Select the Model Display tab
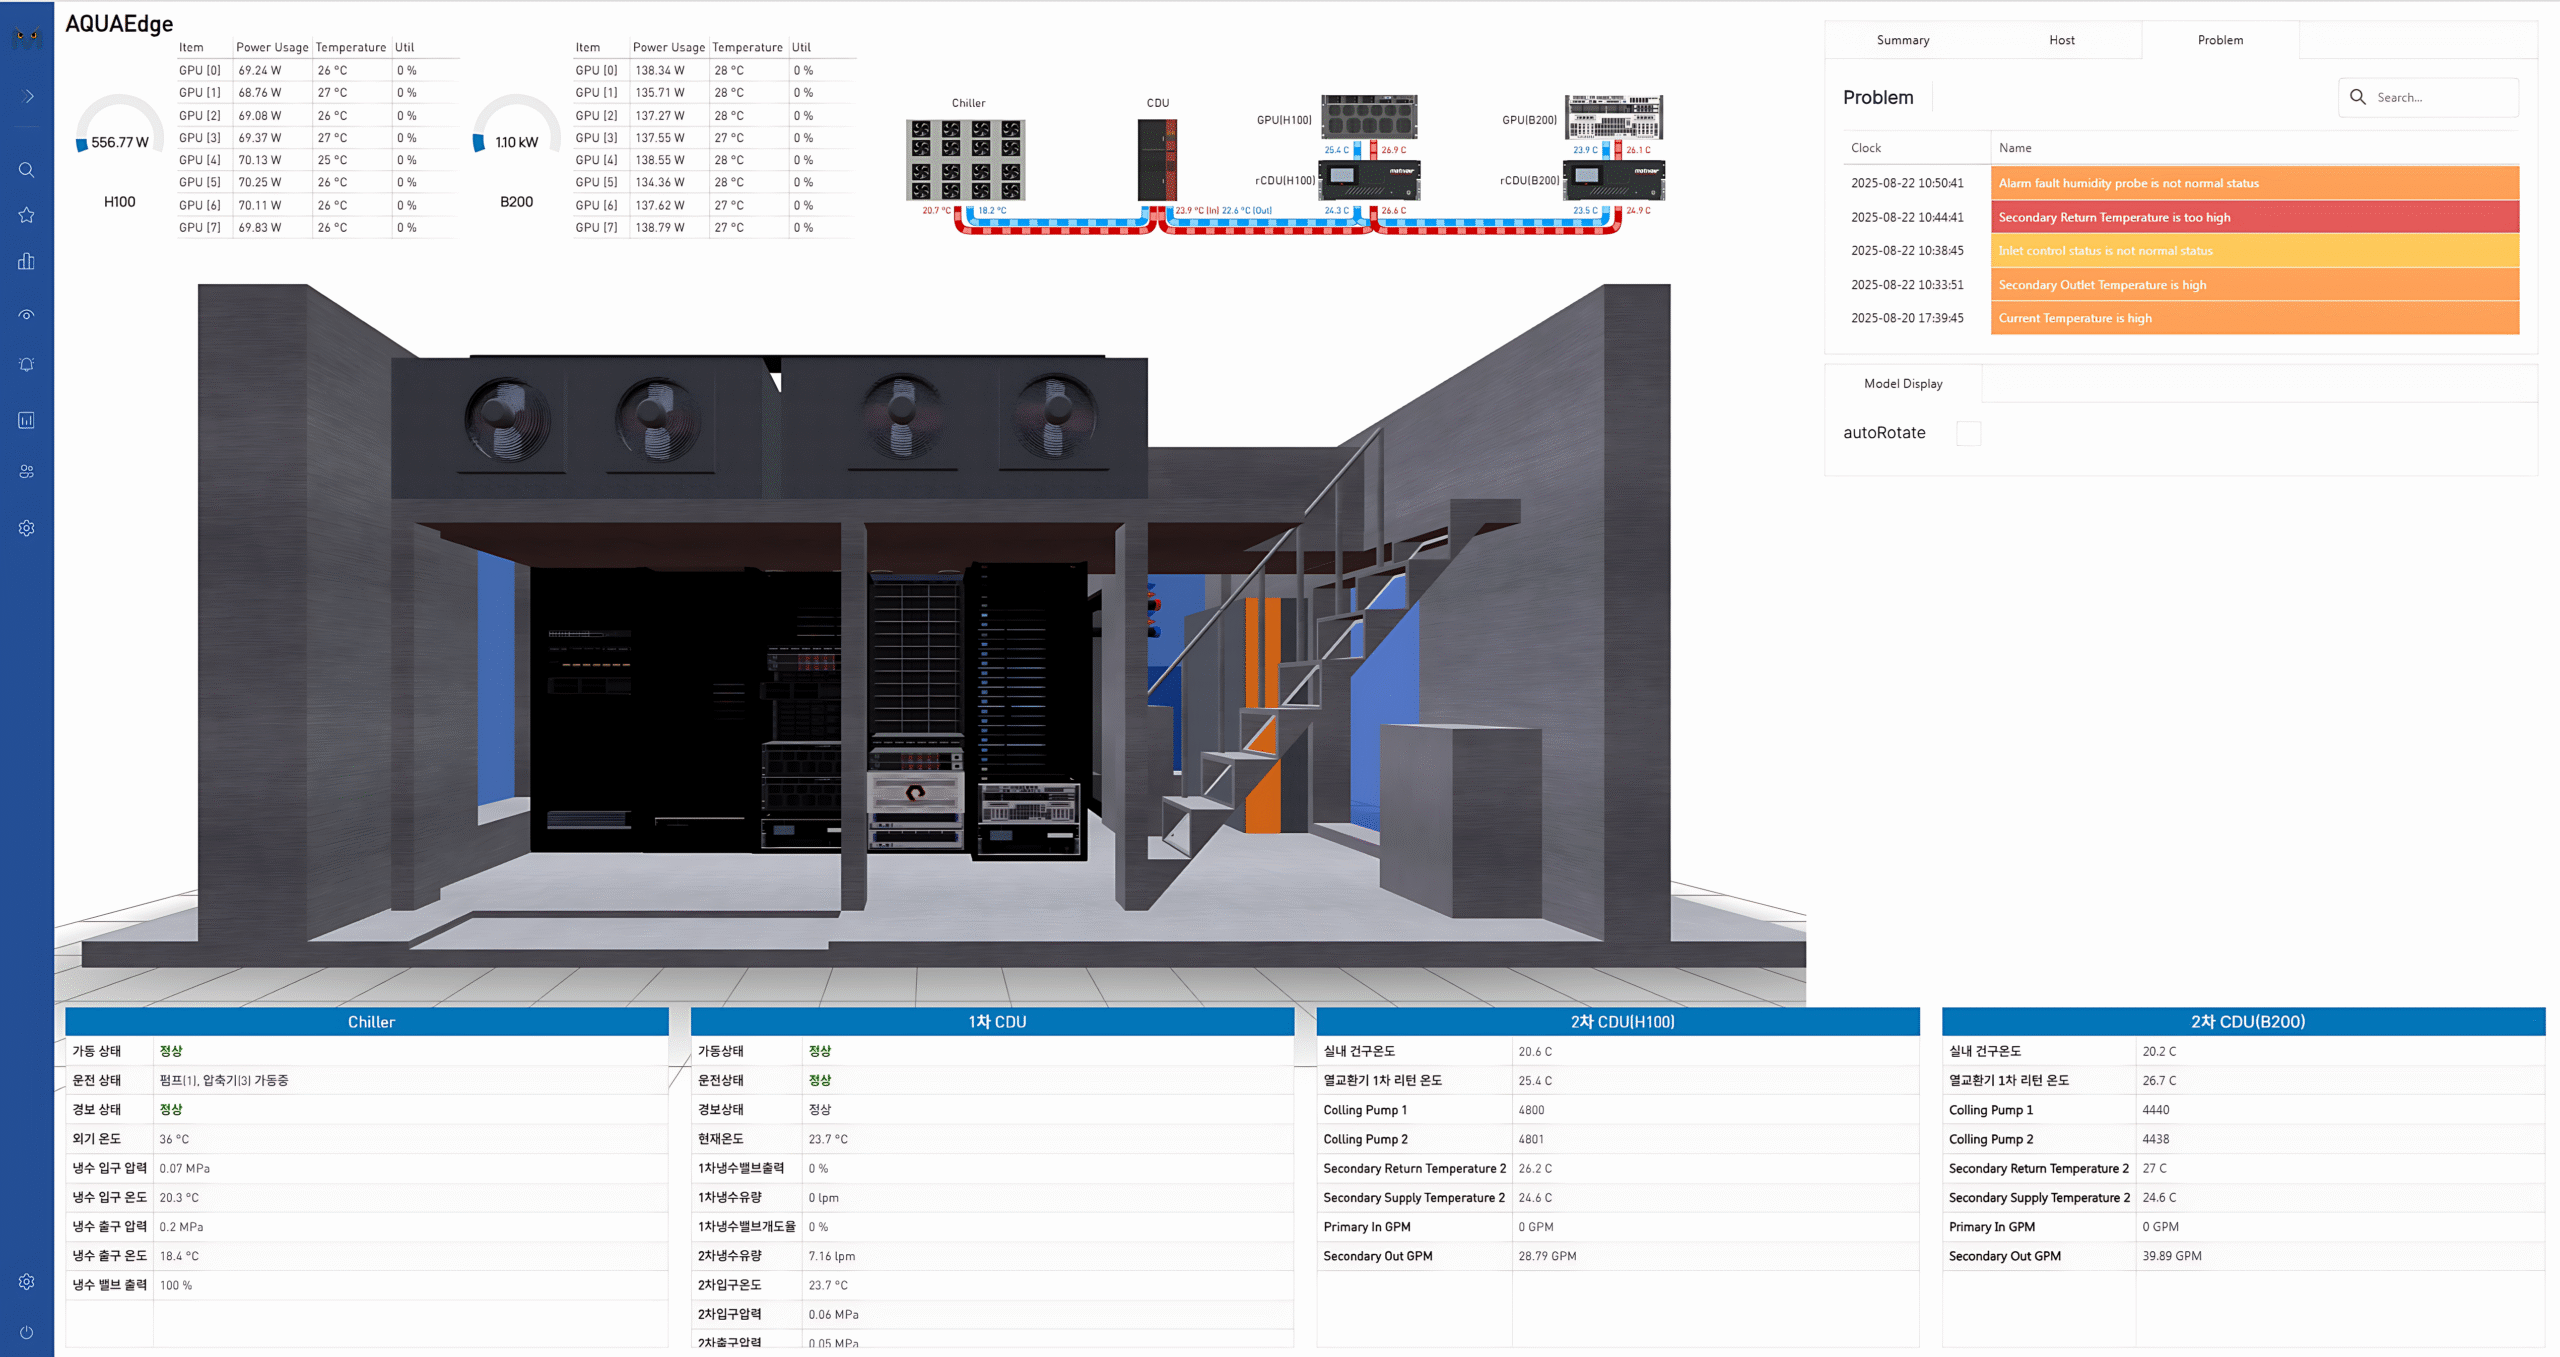 [1902, 384]
